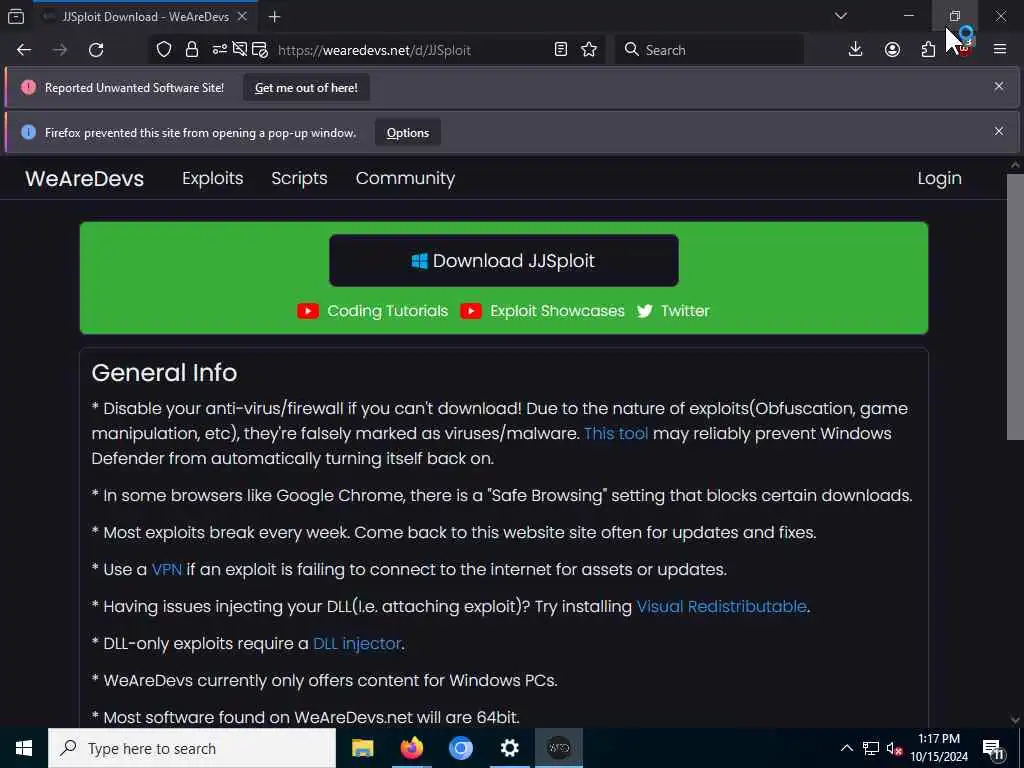
Task: Open the Firefox View icon at tab strip start
Action: 16,17
